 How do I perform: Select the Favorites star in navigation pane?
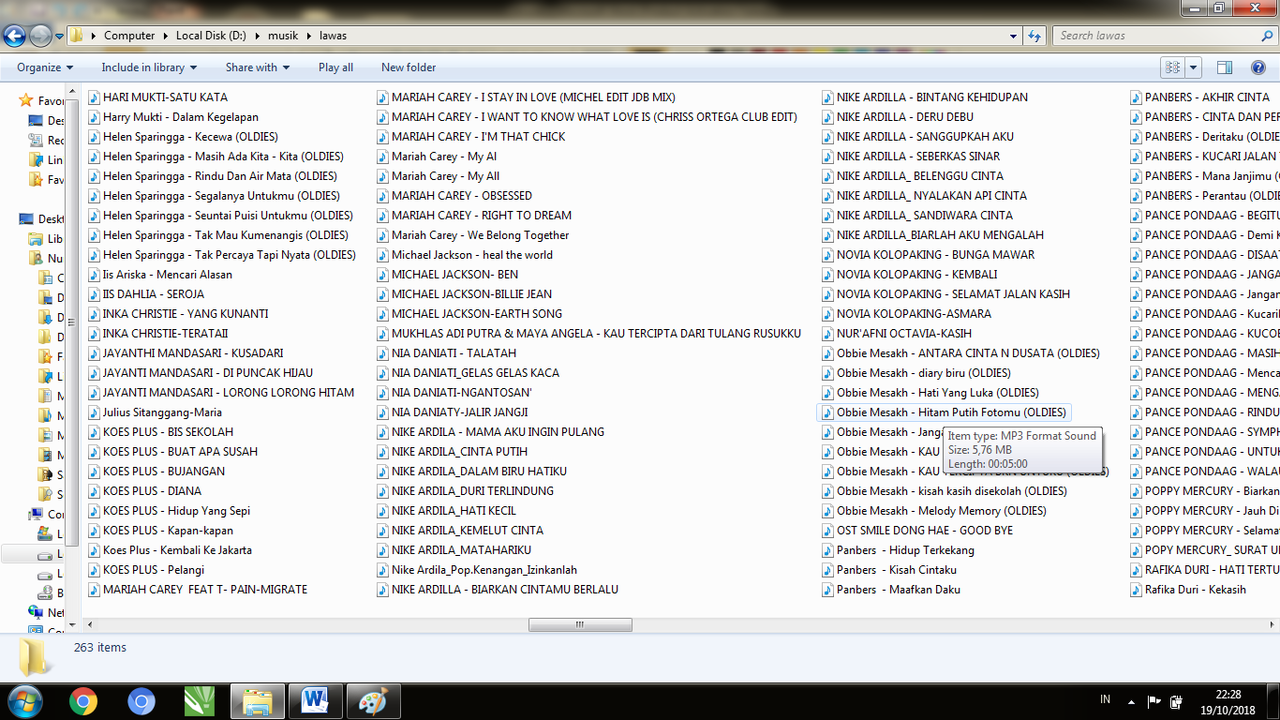[27, 101]
